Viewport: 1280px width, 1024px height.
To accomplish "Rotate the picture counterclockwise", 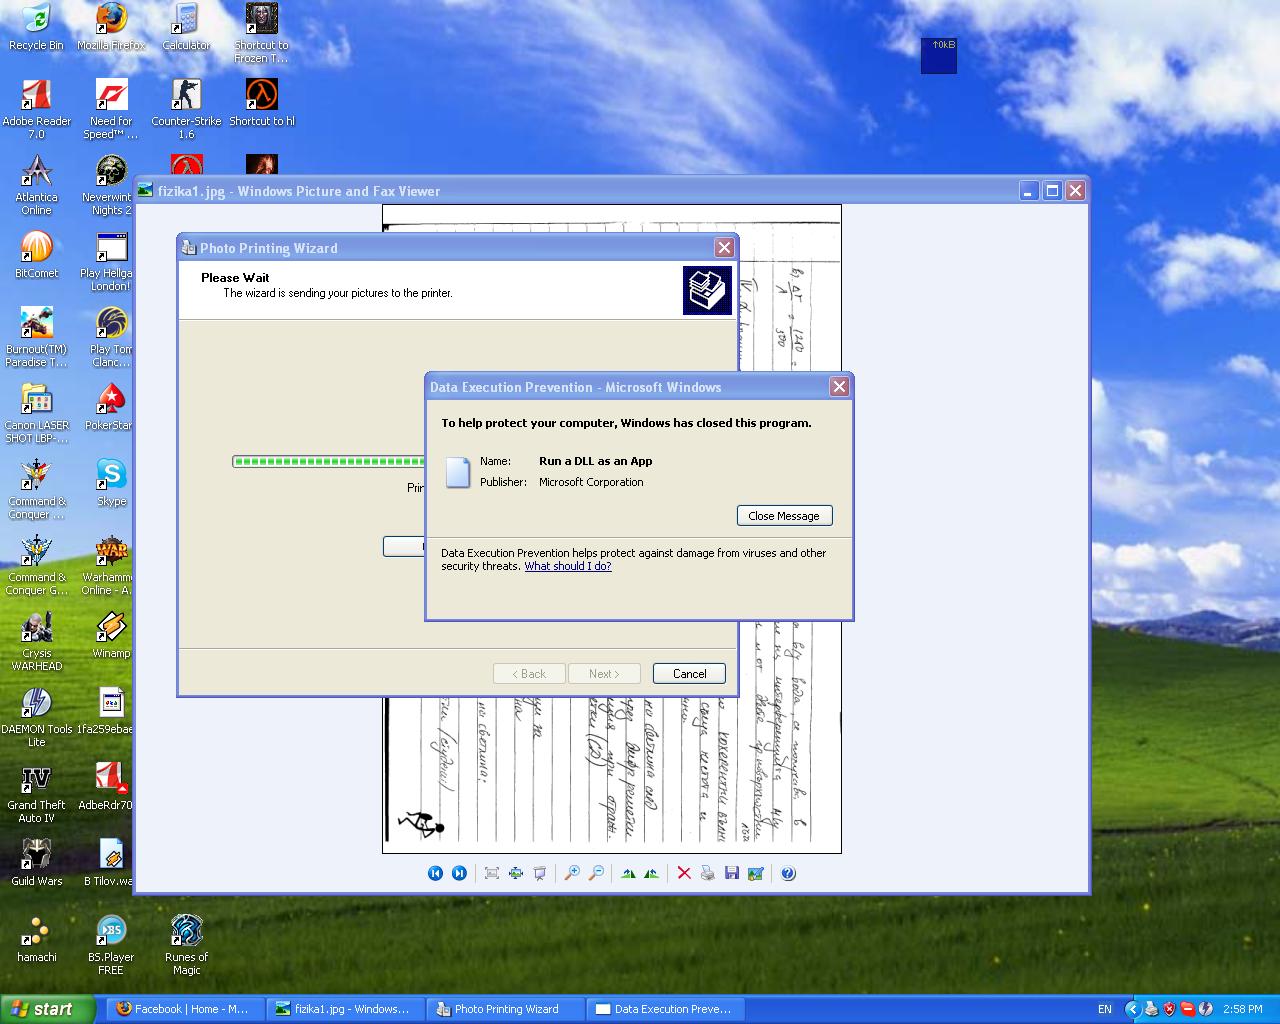I will [651, 873].
